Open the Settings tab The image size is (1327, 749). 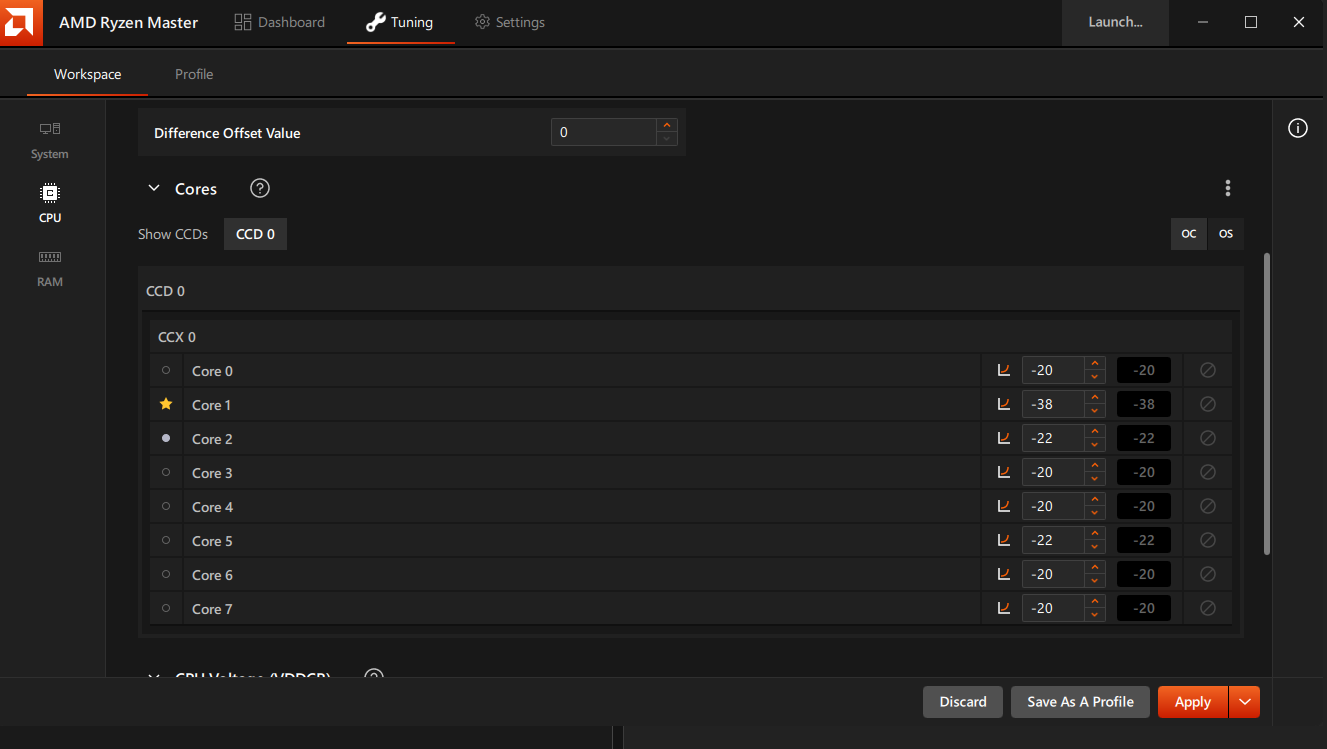510,22
